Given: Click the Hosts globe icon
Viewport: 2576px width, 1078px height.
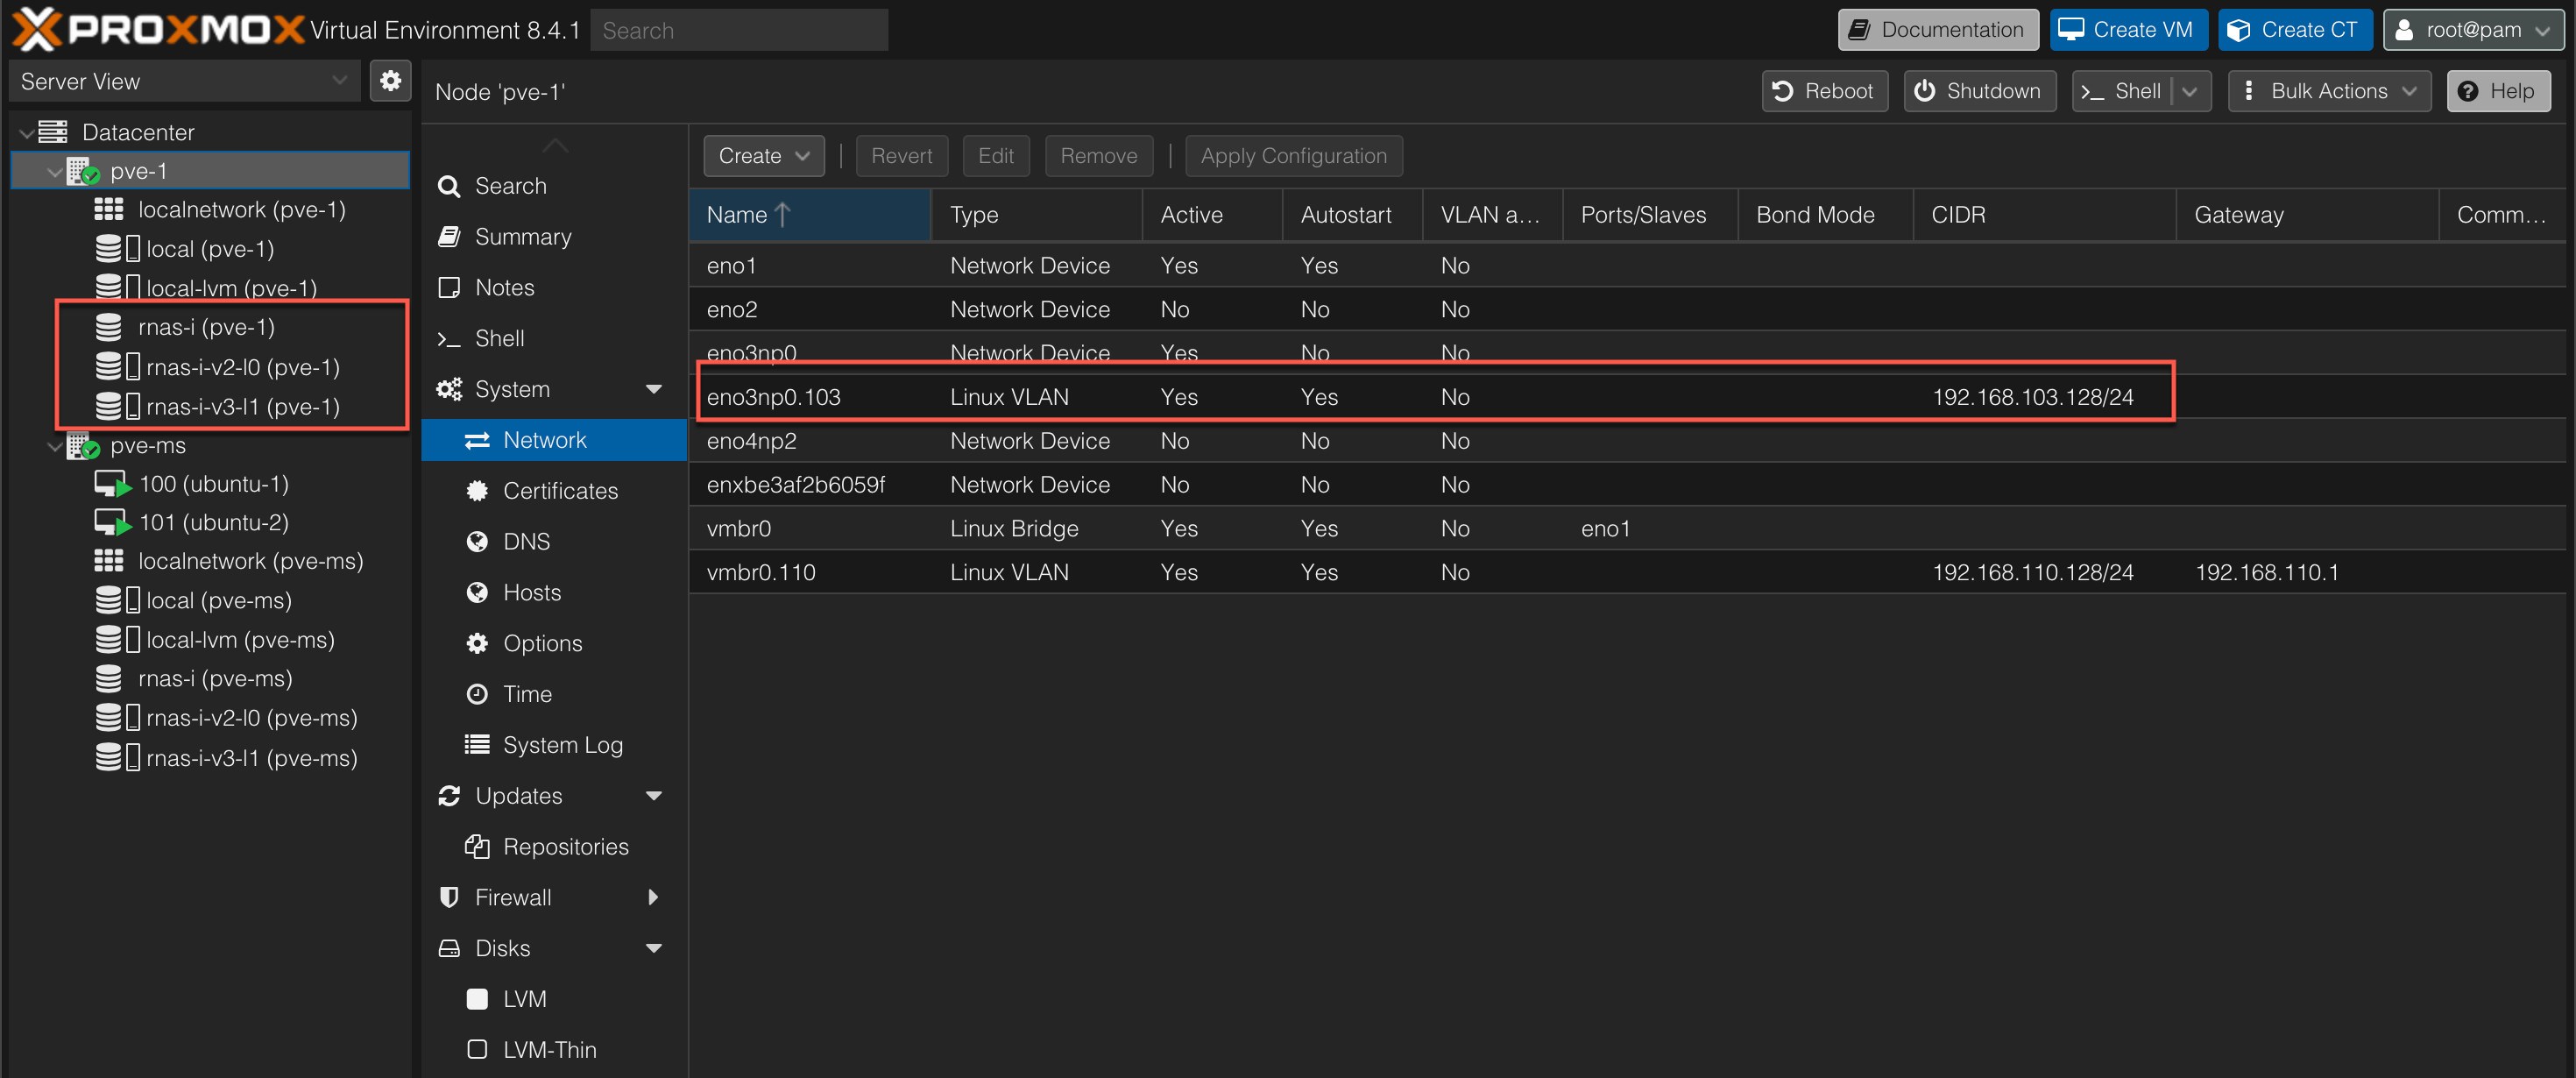Looking at the screenshot, I should [x=477, y=593].
